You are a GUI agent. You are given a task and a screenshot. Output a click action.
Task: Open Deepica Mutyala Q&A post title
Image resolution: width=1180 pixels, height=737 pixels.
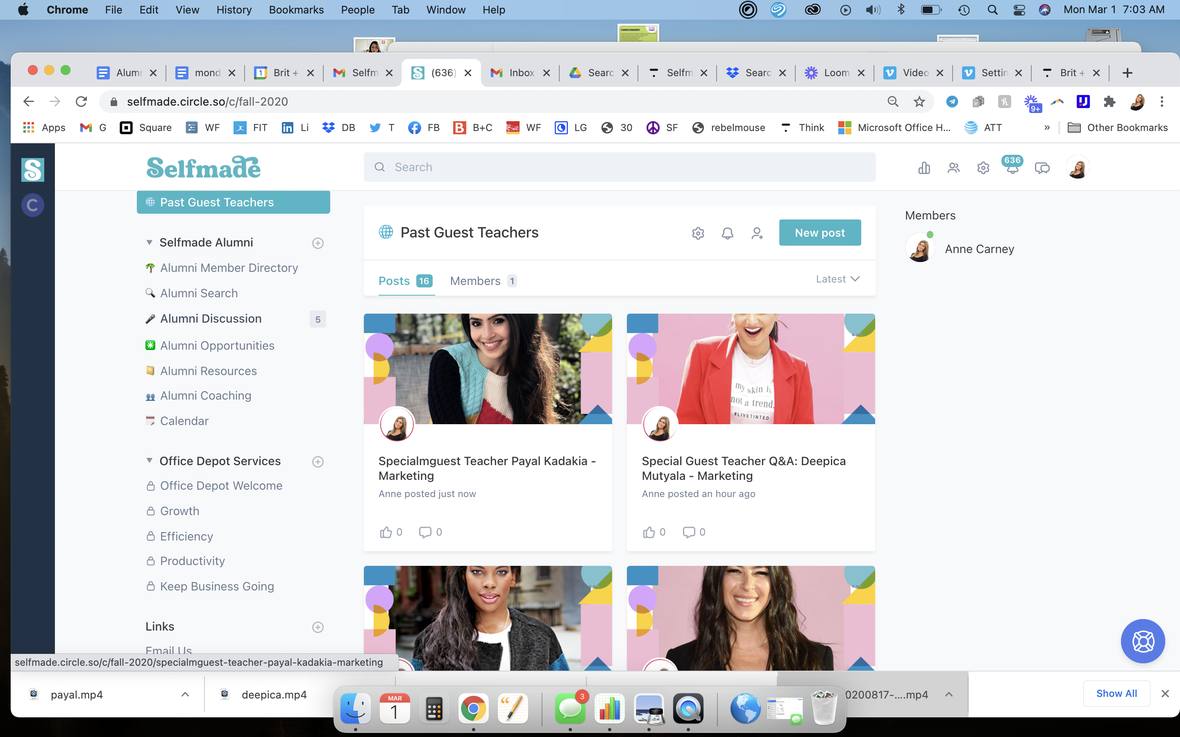pos(744,468)
